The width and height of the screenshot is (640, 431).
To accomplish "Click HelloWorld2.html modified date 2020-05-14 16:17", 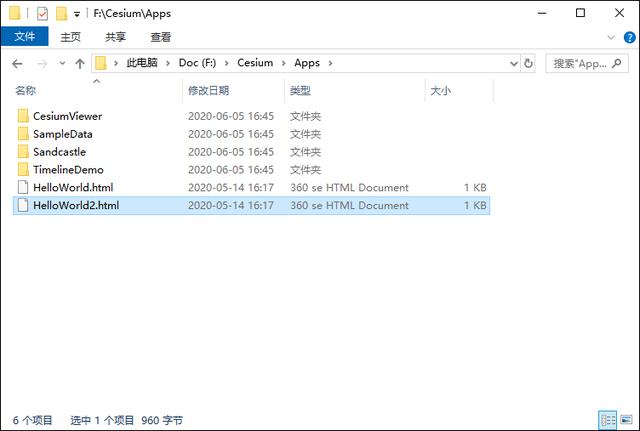I will point(231,205).
